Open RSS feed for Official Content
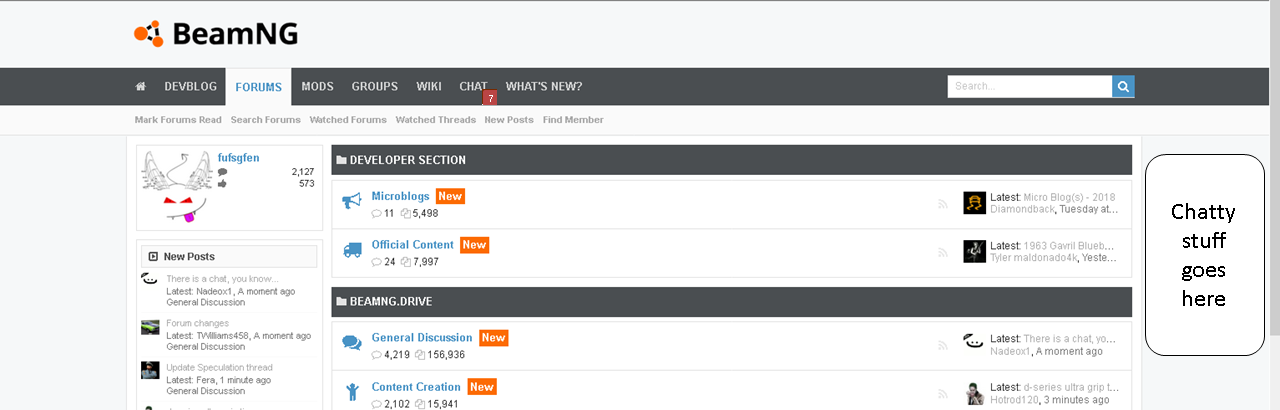Viewport: 1280px width, 410px height. pos(942,252)
